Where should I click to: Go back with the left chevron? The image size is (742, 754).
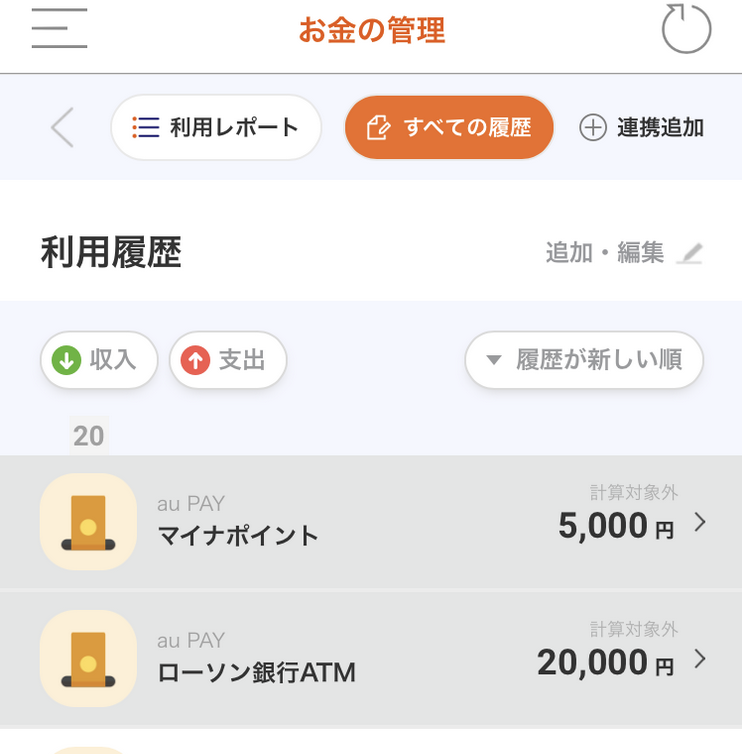click(x=63, y=127)
